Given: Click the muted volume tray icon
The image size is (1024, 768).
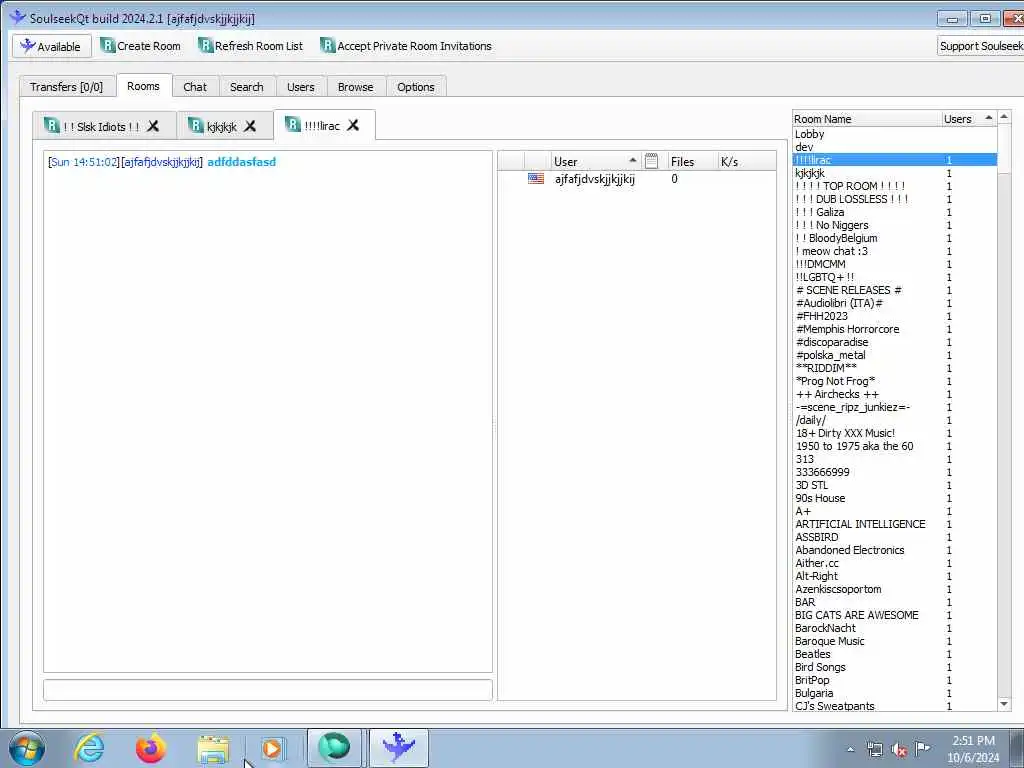Looking at the screenshot, I should (899, 750).
